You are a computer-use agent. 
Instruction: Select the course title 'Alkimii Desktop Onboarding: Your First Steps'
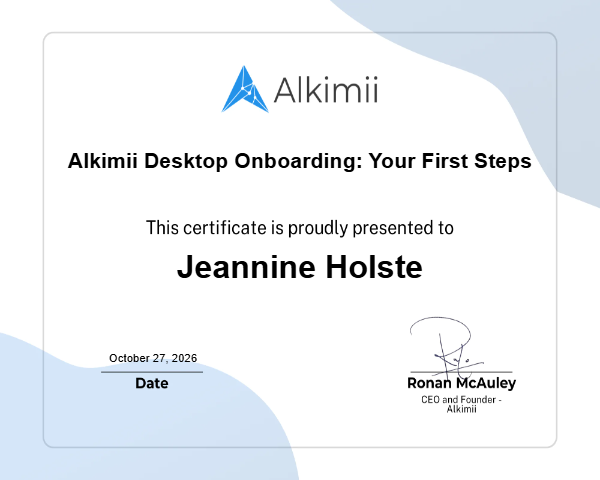click(300, 161)
